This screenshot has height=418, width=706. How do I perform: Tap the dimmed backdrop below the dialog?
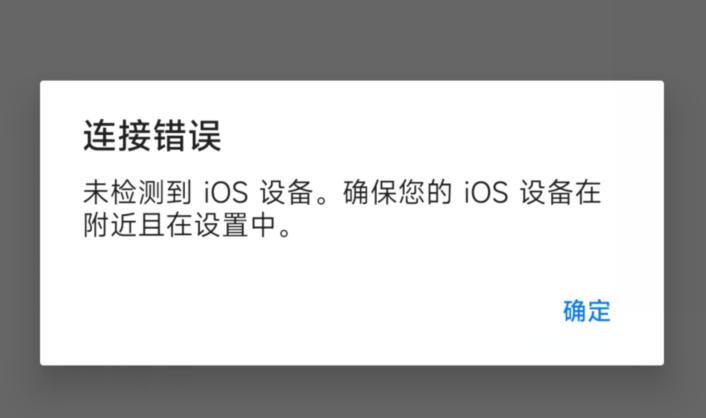[x=353, y=392]
